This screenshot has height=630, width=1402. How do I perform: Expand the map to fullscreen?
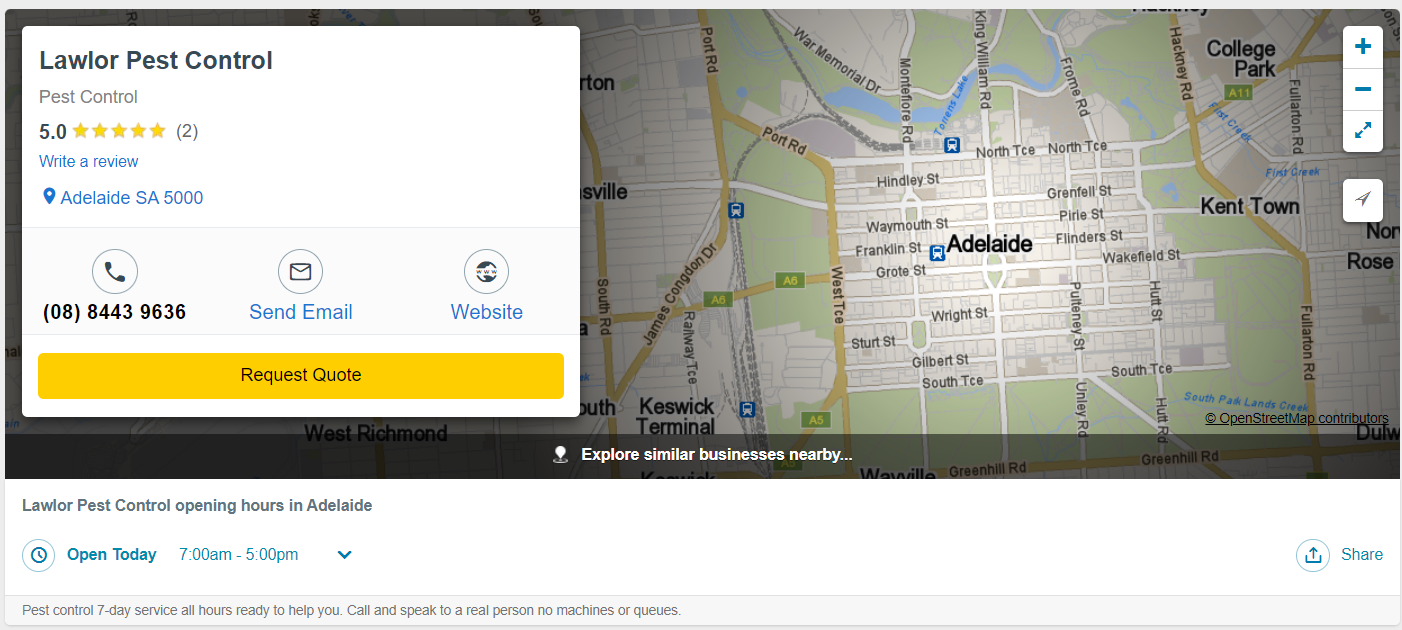point(1362,131)
